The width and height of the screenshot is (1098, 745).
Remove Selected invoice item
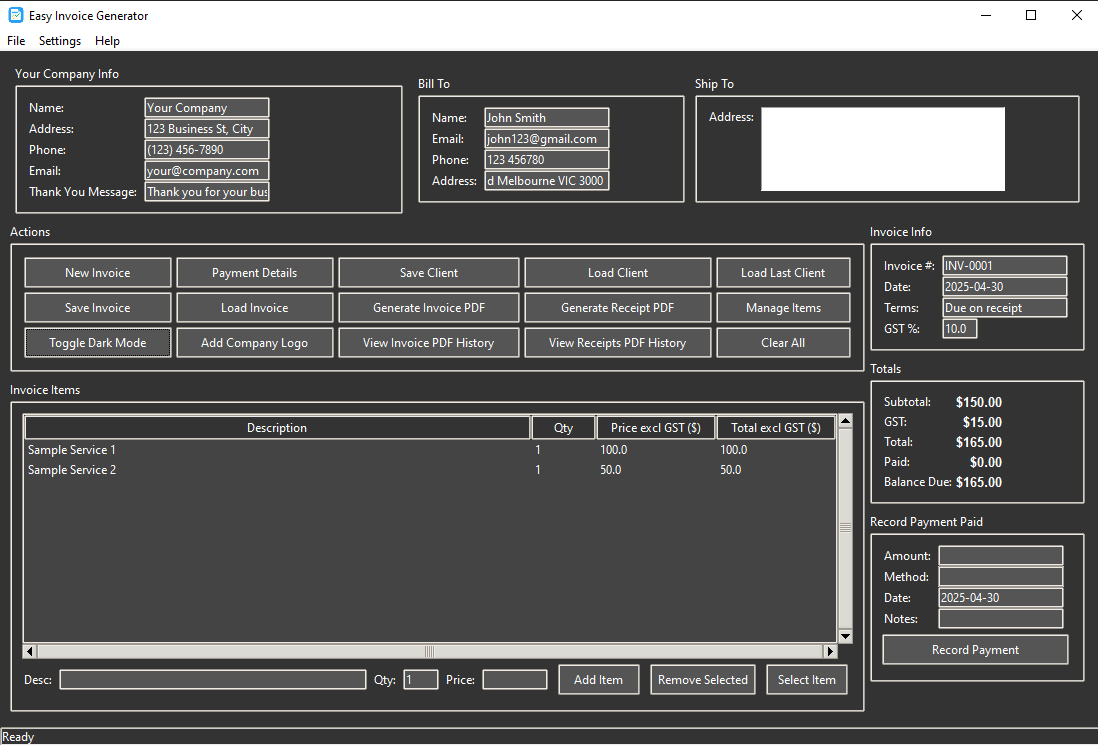702,679
